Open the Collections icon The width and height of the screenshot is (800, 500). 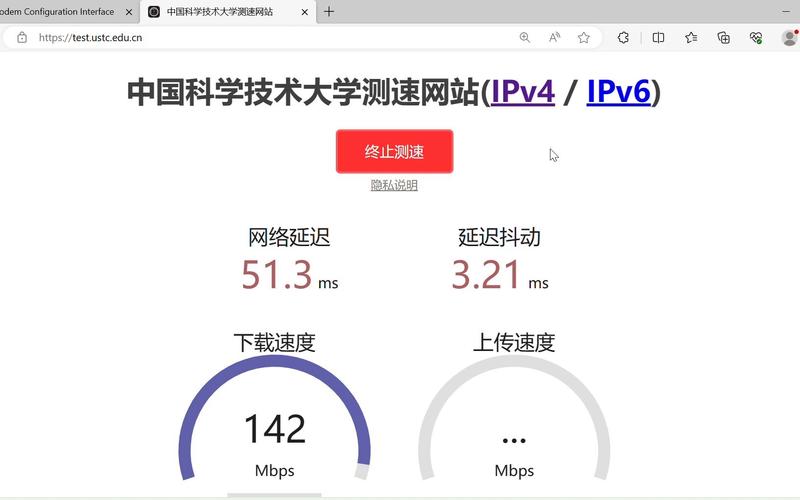pyautogui.click(x=723, y=37)
